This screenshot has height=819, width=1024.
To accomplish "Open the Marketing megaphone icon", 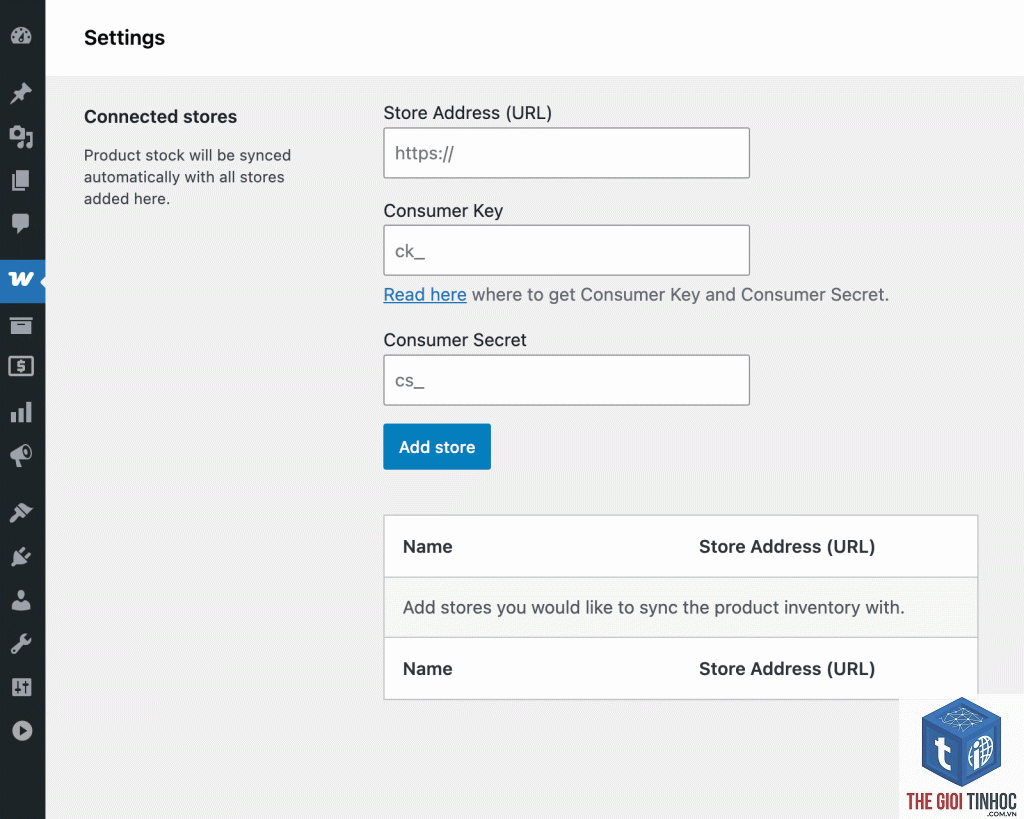I will (x=21, y=455).
